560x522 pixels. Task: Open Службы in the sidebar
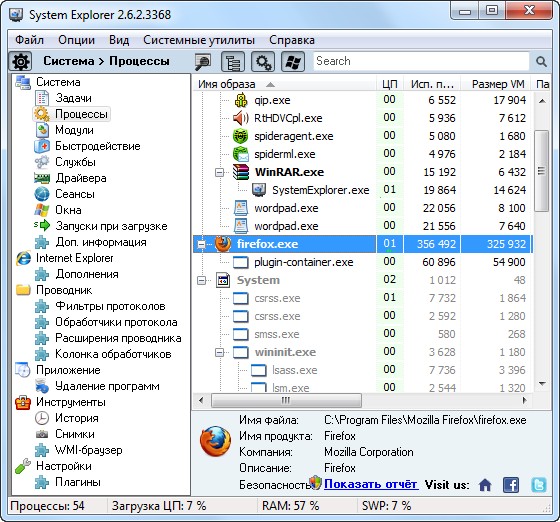(x=75, y=162)
